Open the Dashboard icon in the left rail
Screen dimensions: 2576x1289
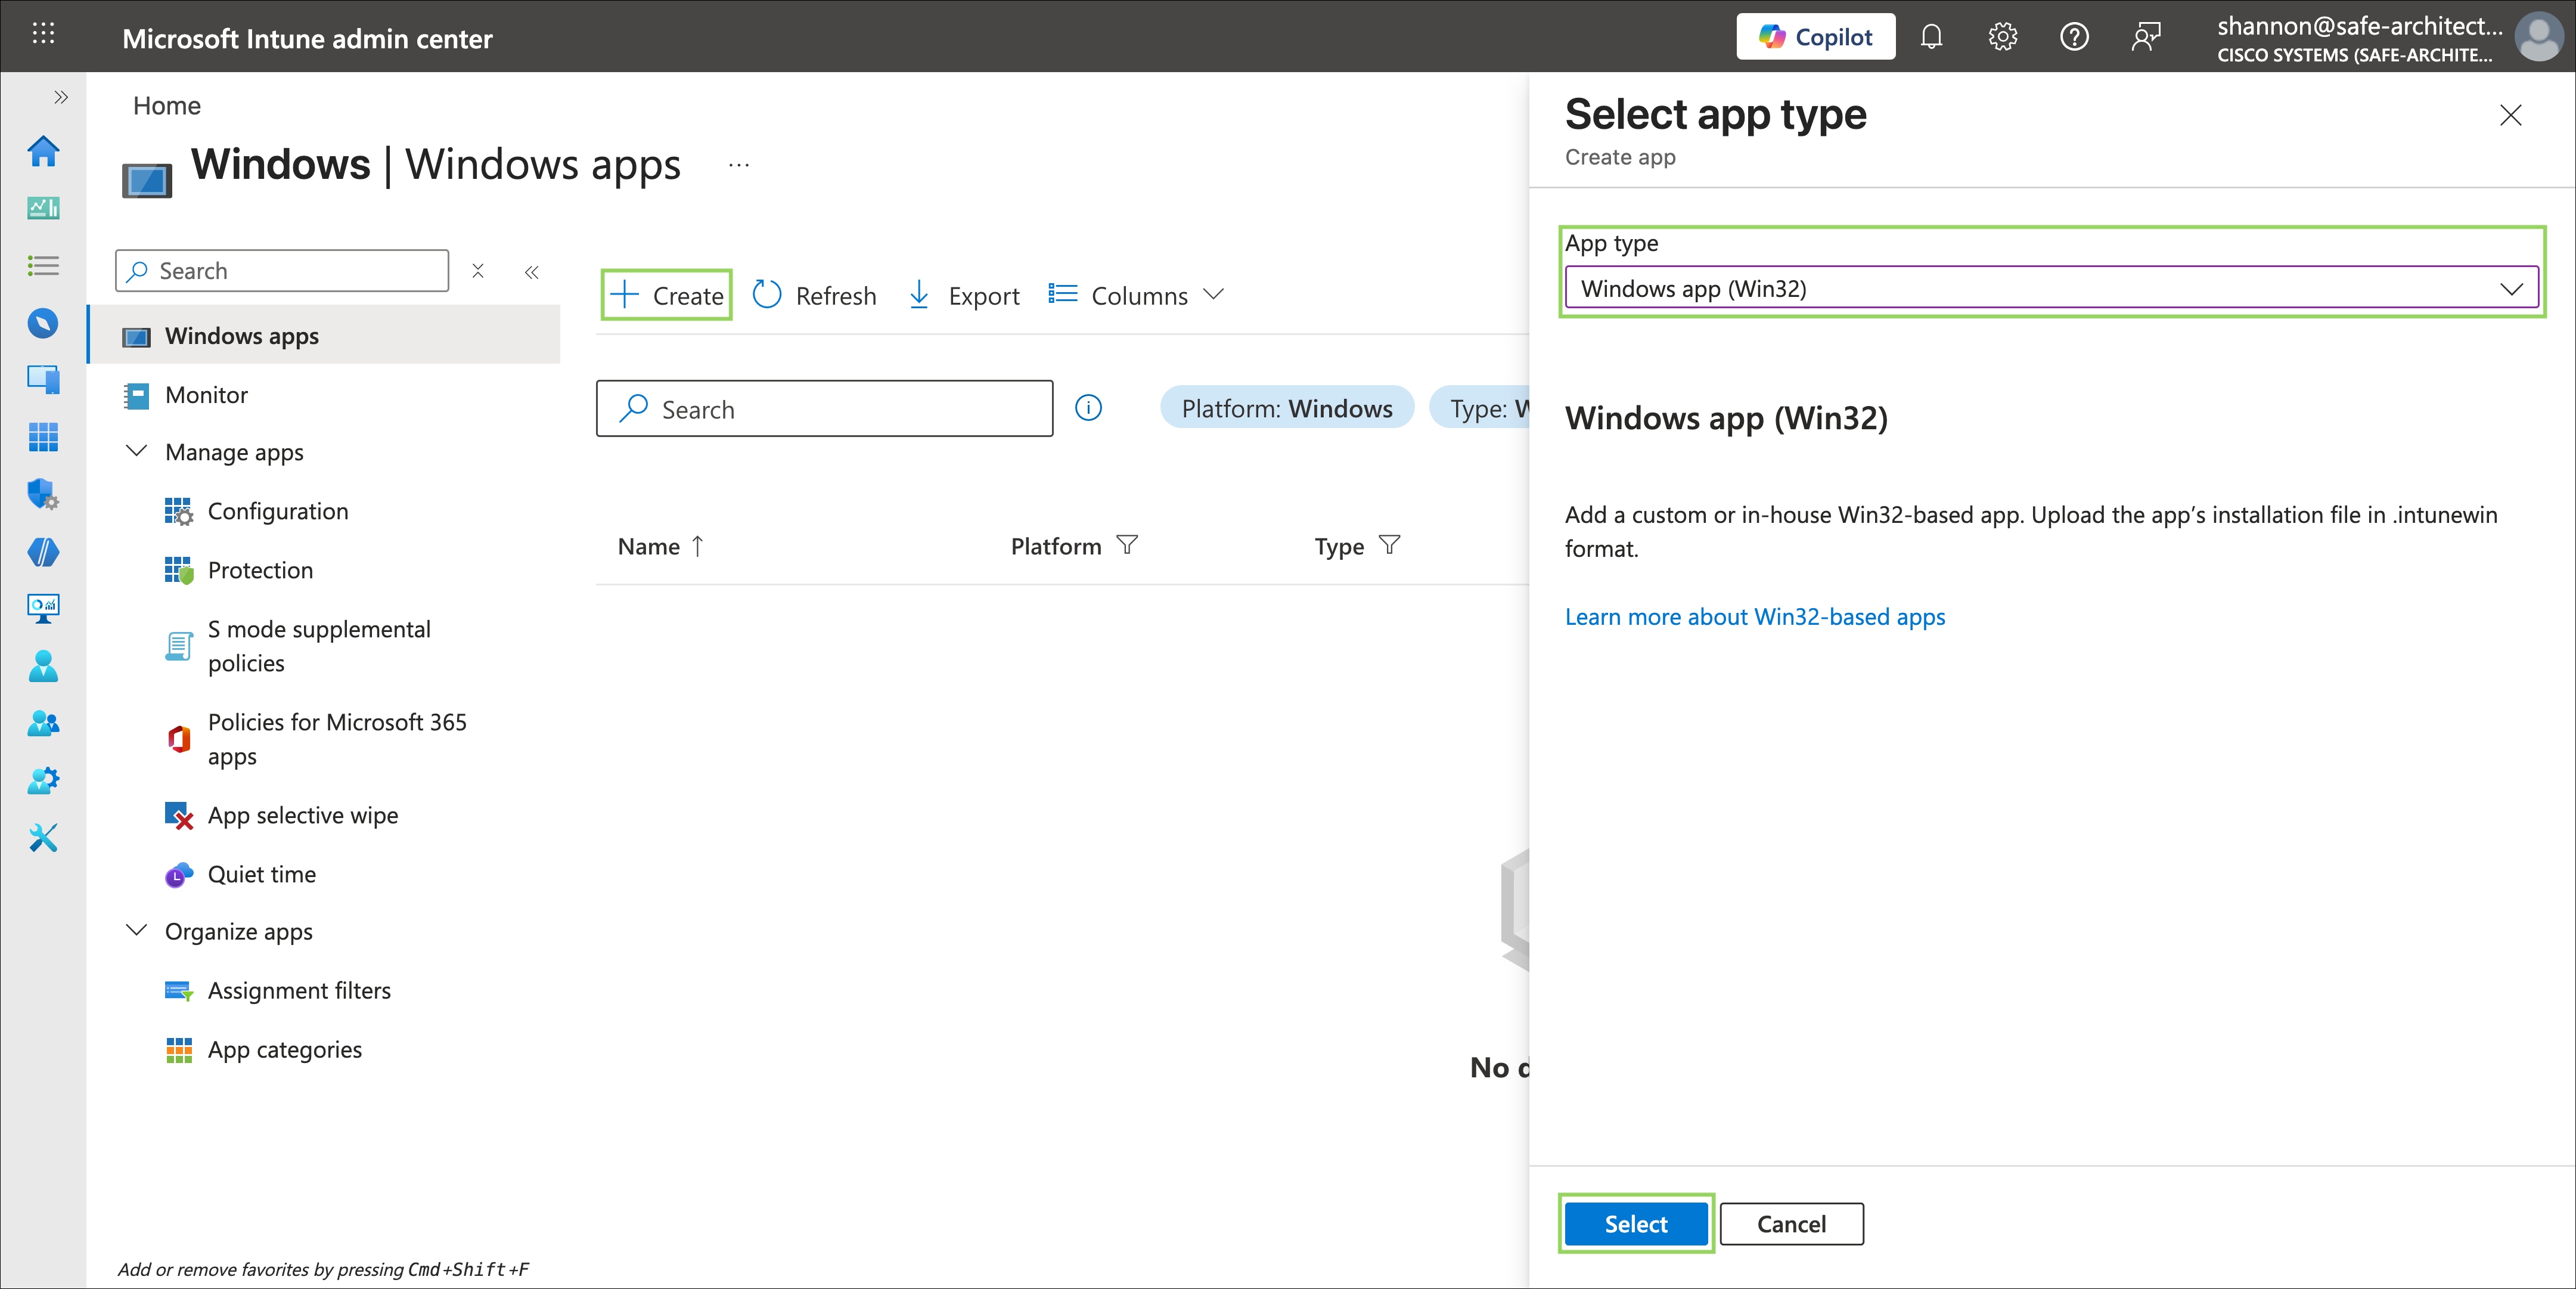(x=43, y=208)
